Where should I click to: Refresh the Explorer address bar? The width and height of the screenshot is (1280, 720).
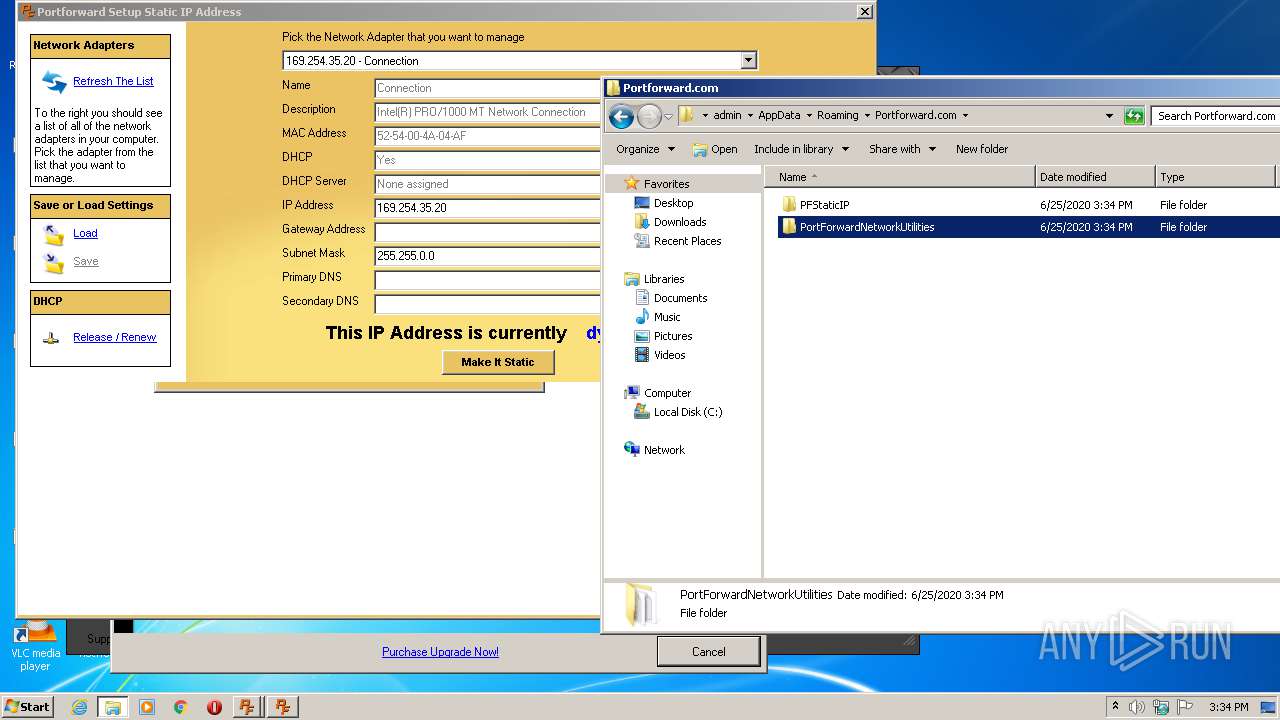click(1133, 116)
